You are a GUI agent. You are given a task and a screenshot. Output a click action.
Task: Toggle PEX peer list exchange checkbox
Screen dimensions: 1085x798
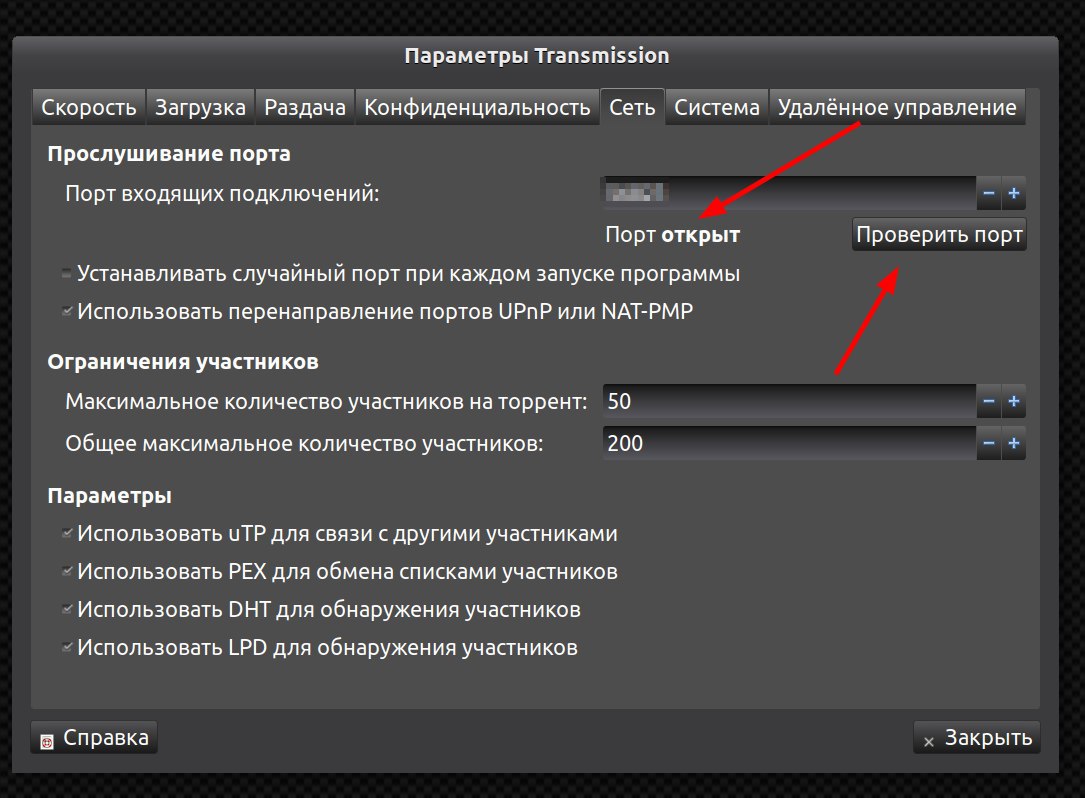coord(67,572)
